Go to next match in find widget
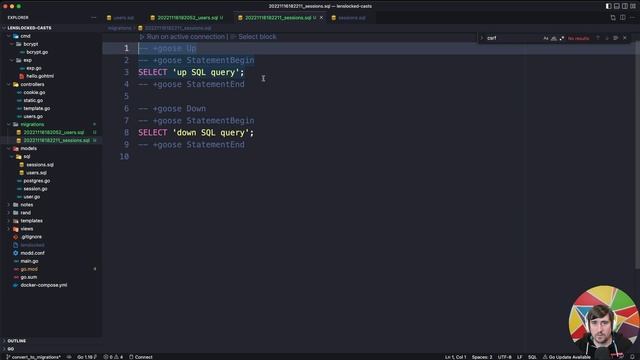Image resolution: width=640 pixels, height=360 pixels. pyautogui.click(x=607, y=38)
